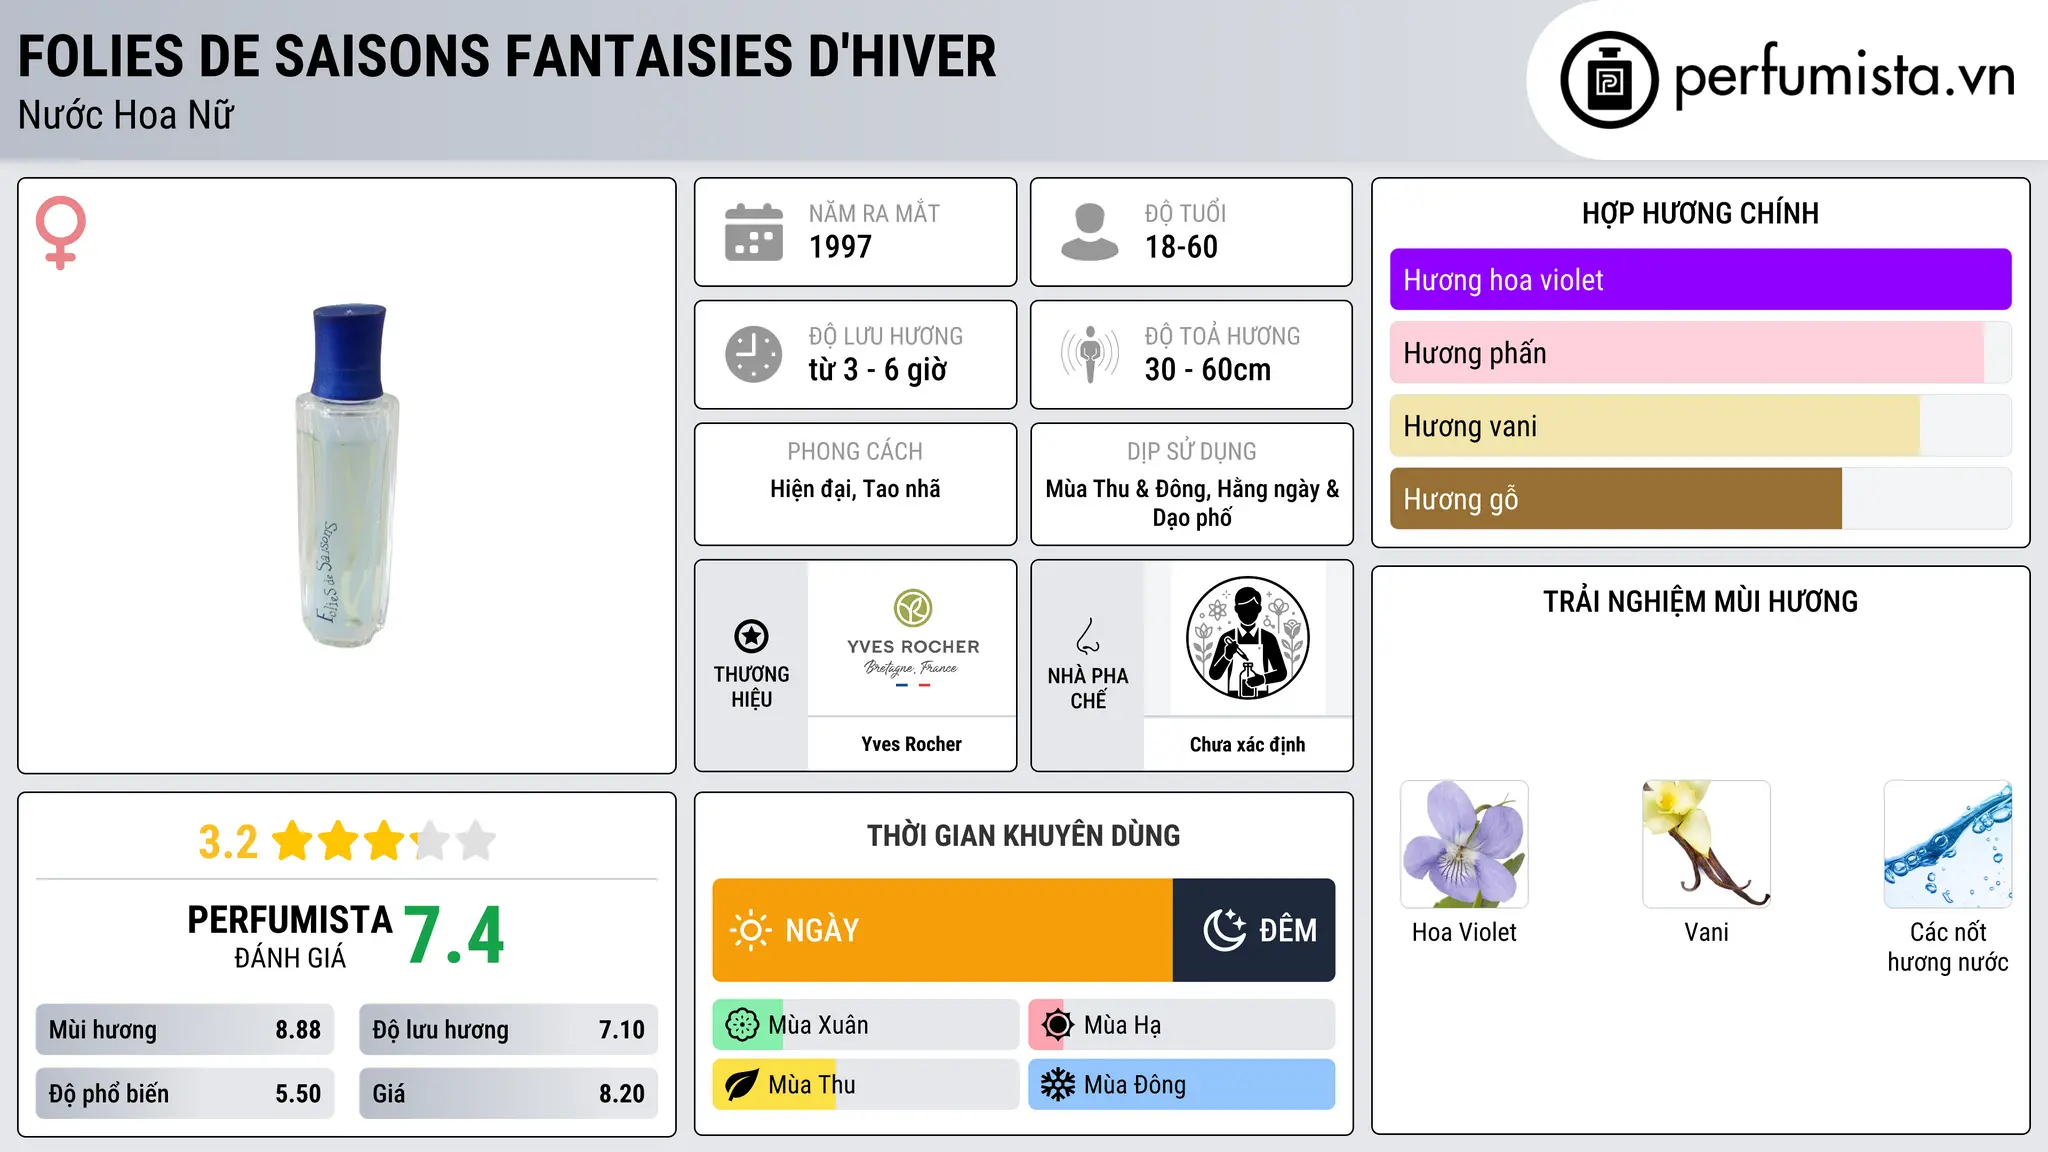Screen dimensions: 2048x1152
Task: Click the Nước Hoa Nữ subtitle
Action: pos(126,115)
